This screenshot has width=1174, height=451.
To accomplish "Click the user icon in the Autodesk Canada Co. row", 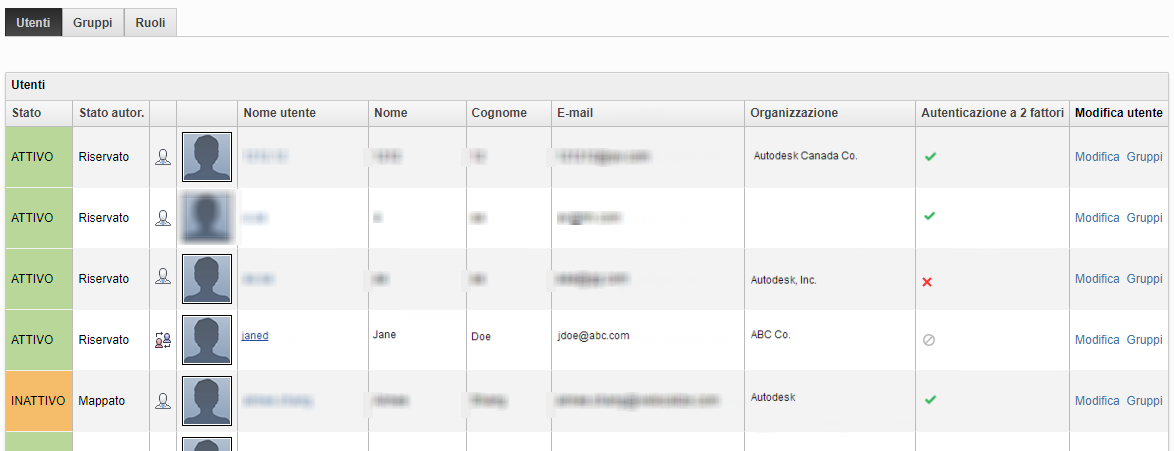I will pos(162,157).
